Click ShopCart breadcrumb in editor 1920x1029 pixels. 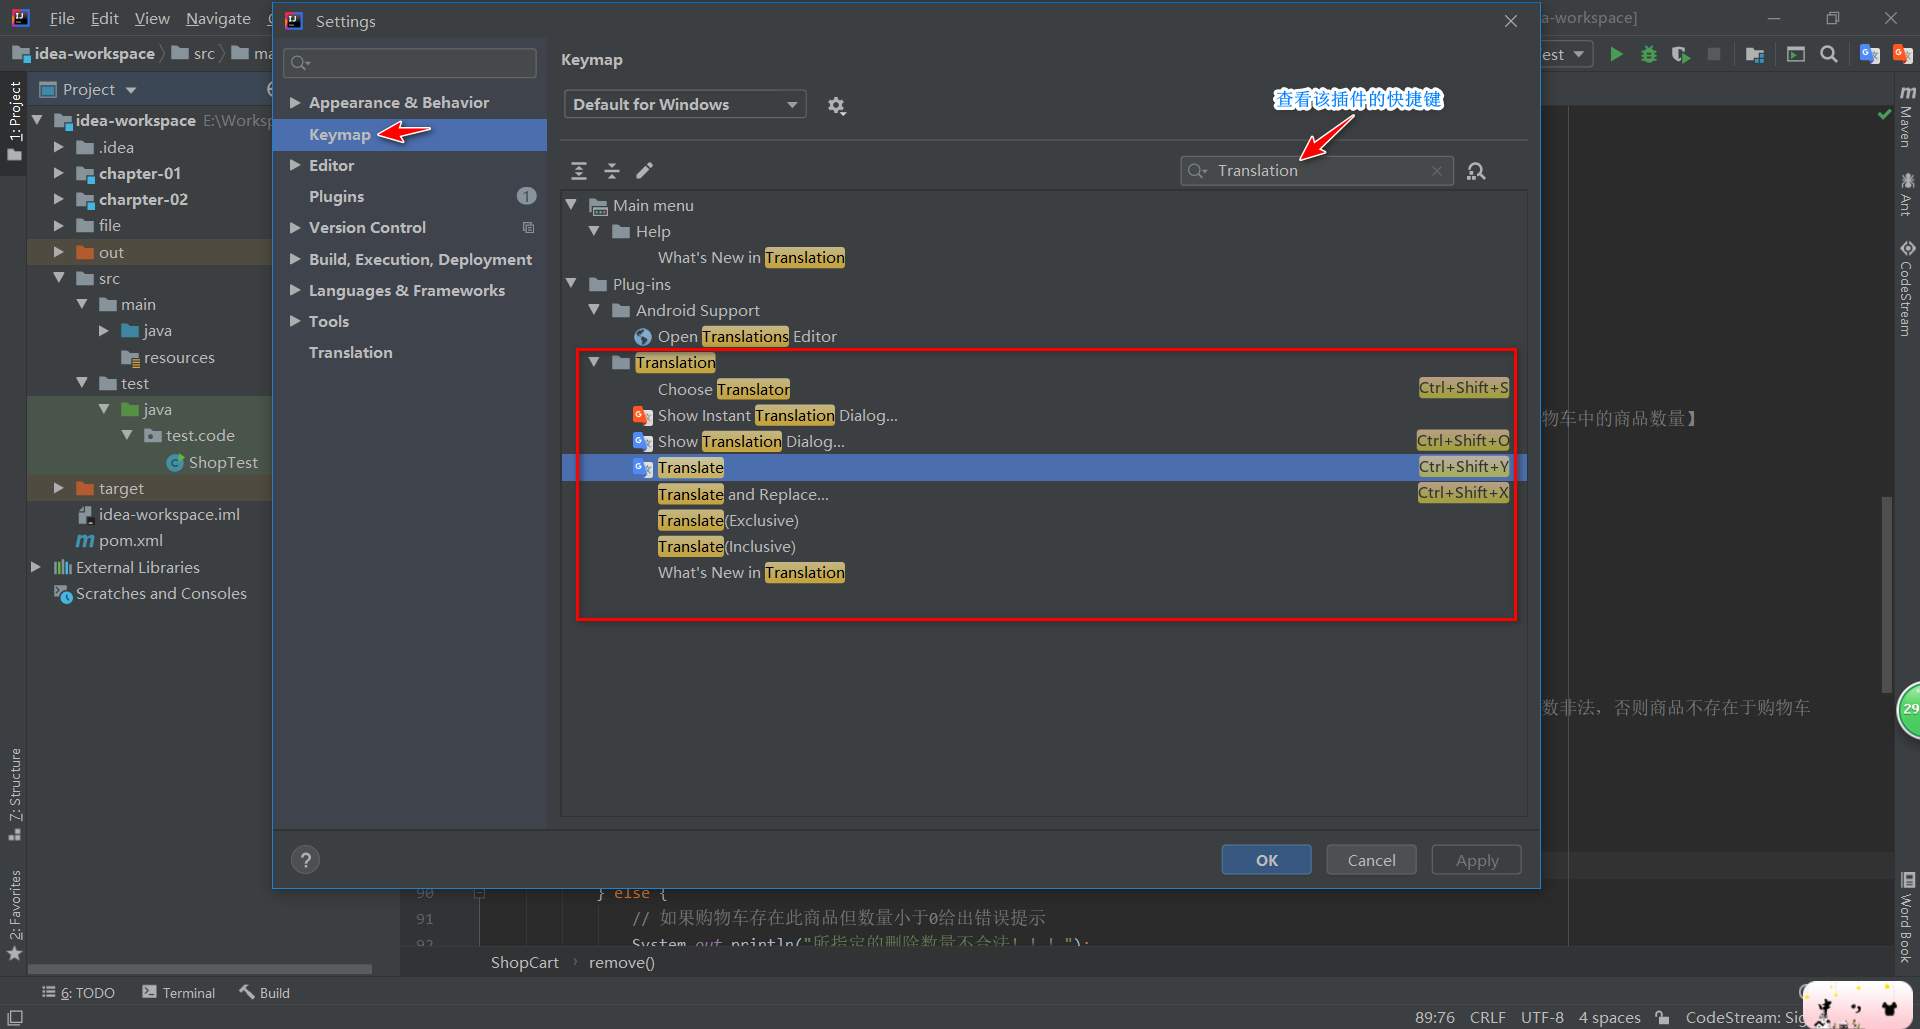(524, 962)
